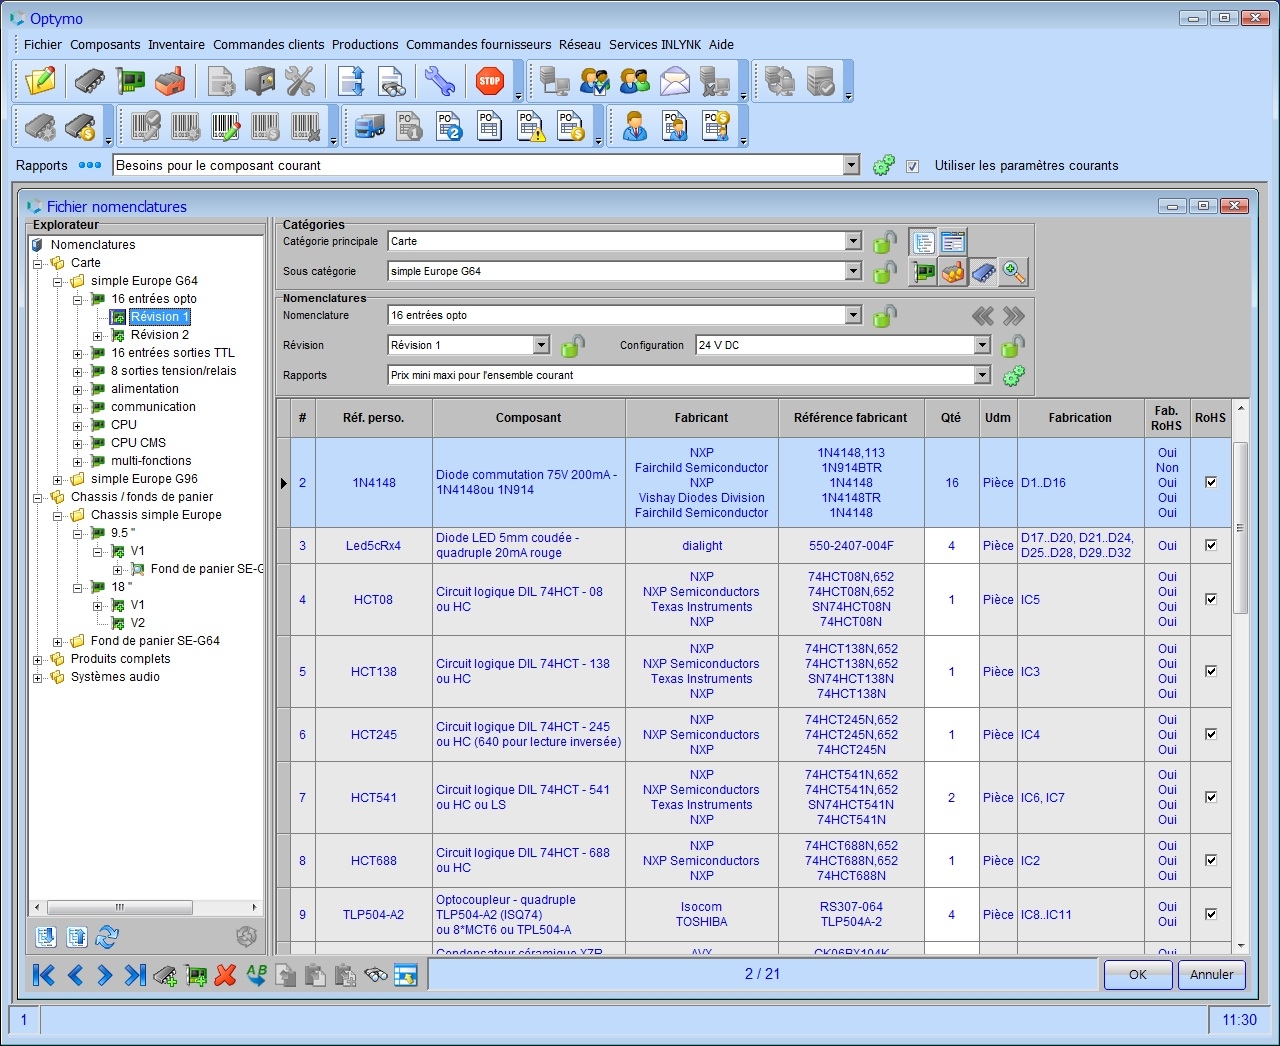This screenshot has height=1046, width=1280.
Task: Click the envelope mail icon in the toolbar
Action: tap(675, 81)
